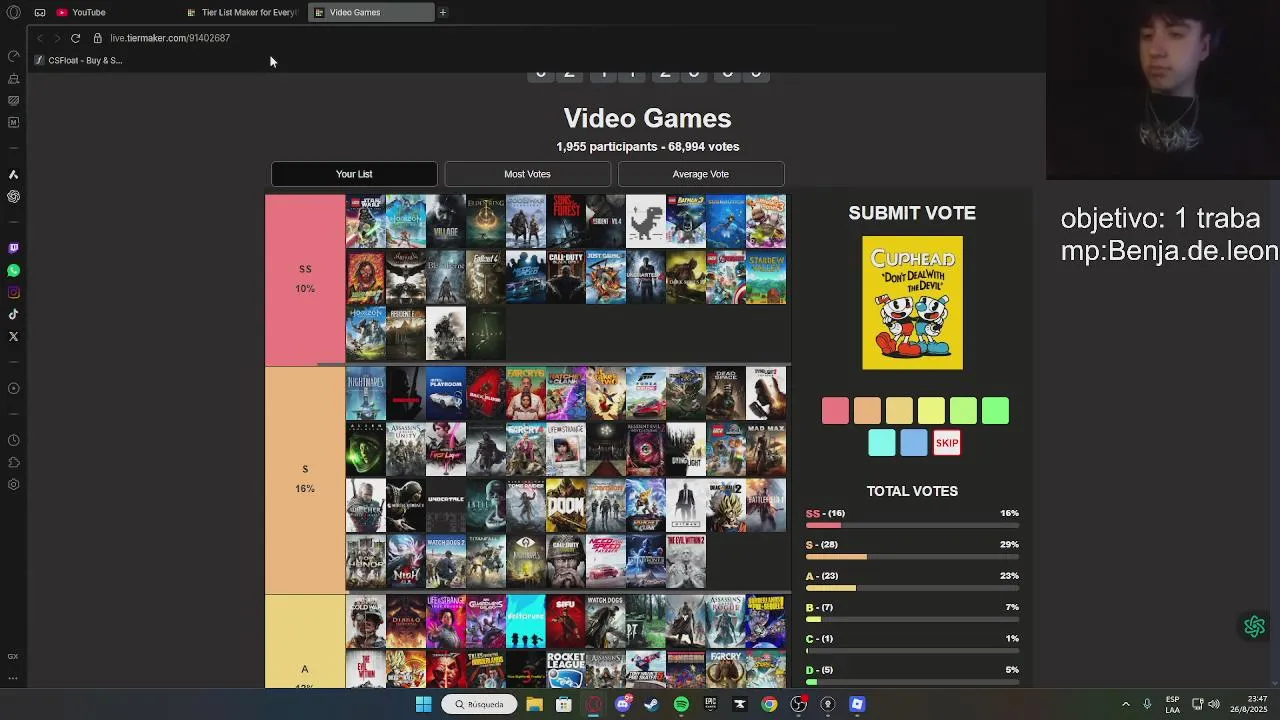This screenshot has width=1280, height=720.
Task: Select the Most Votes tab
Action: tap(527, 174)
